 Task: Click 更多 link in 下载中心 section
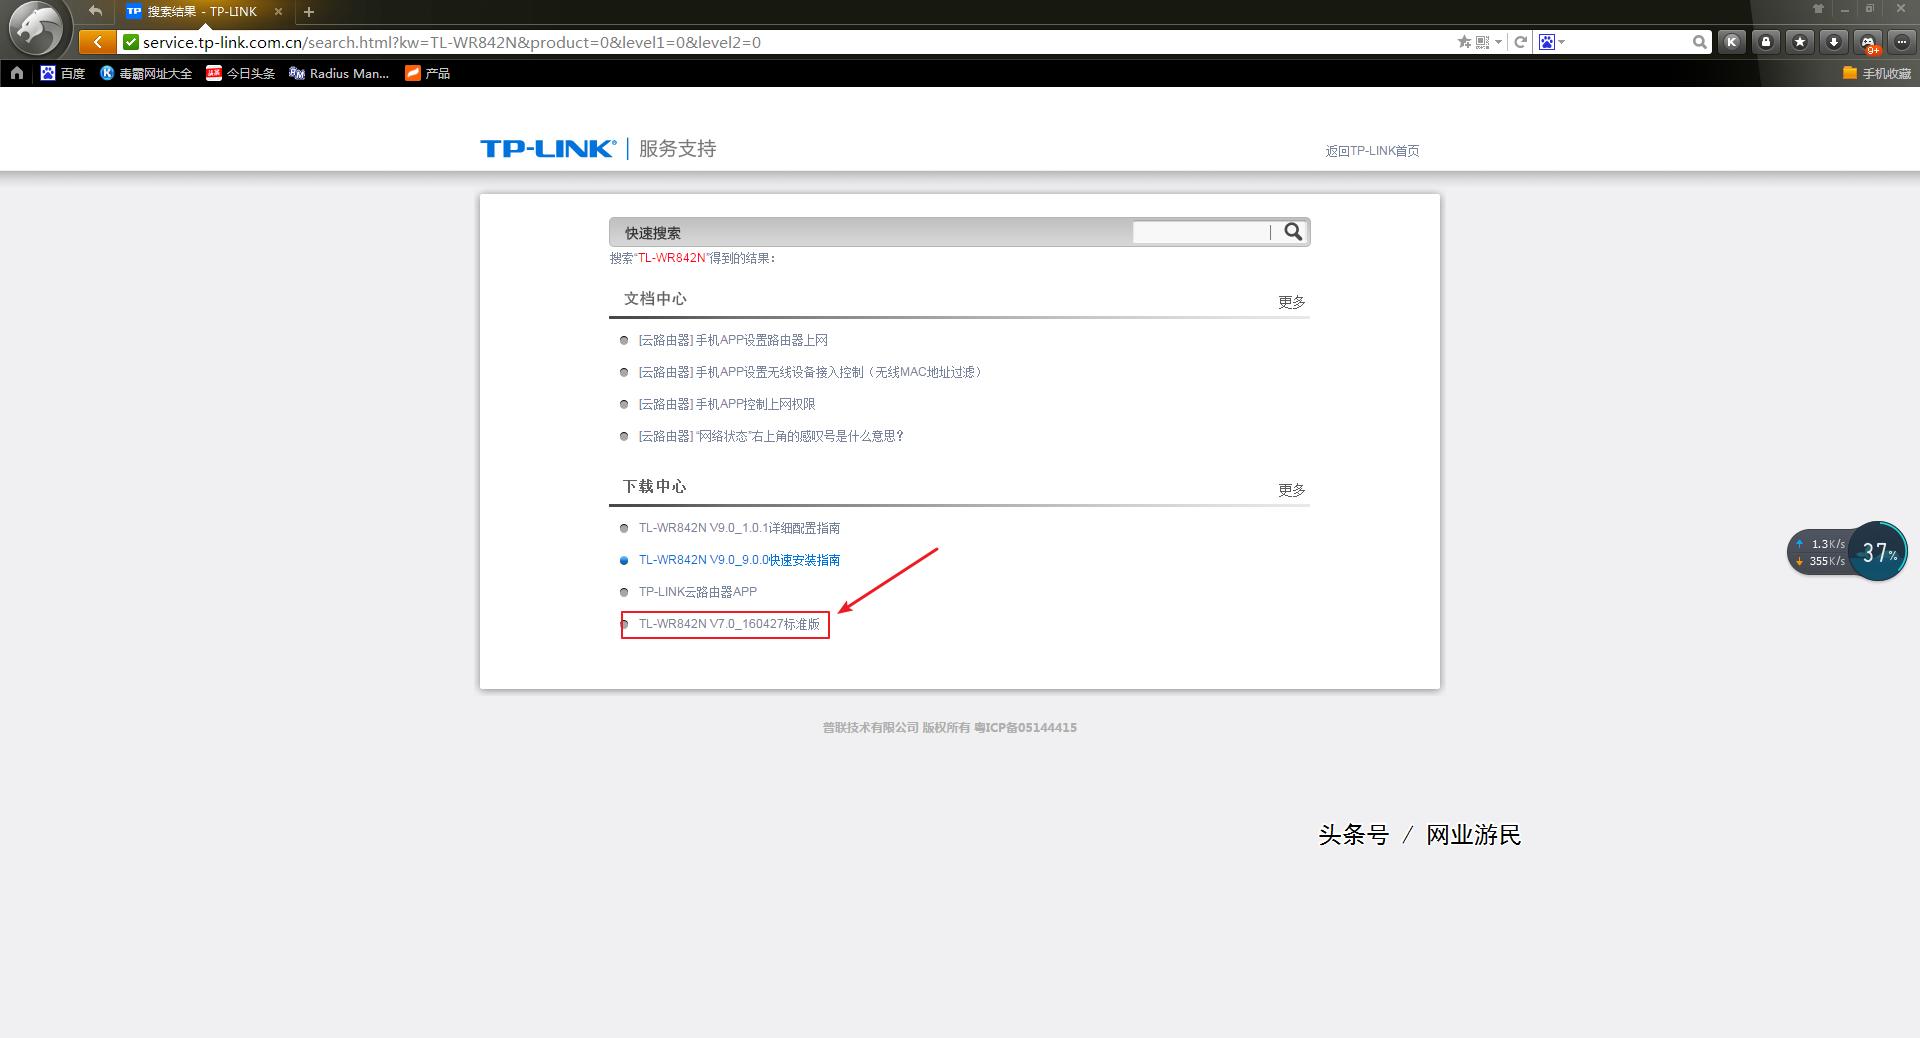click(x=1291, y=490)
